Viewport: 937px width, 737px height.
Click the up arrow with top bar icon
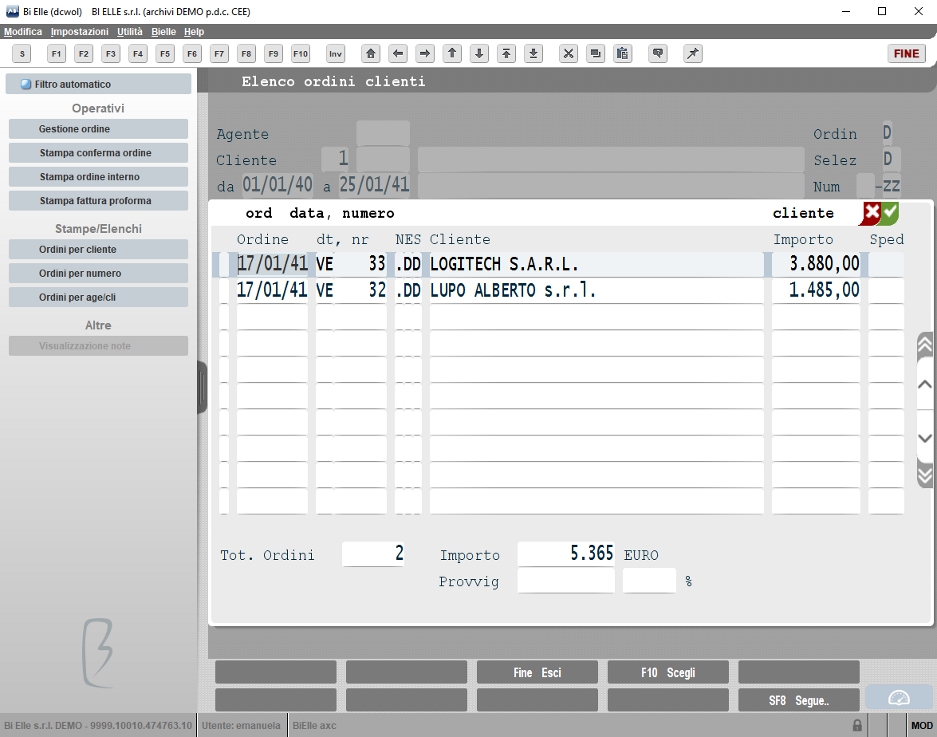tap(506, 54)
